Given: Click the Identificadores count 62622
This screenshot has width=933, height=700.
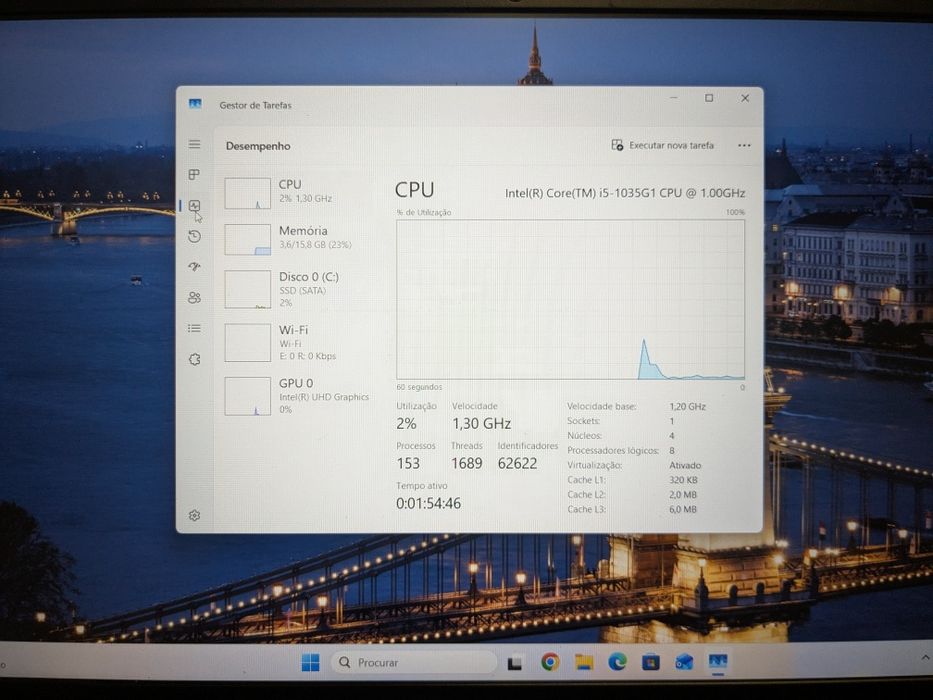Looking at the screenshot, I should 517,463.
